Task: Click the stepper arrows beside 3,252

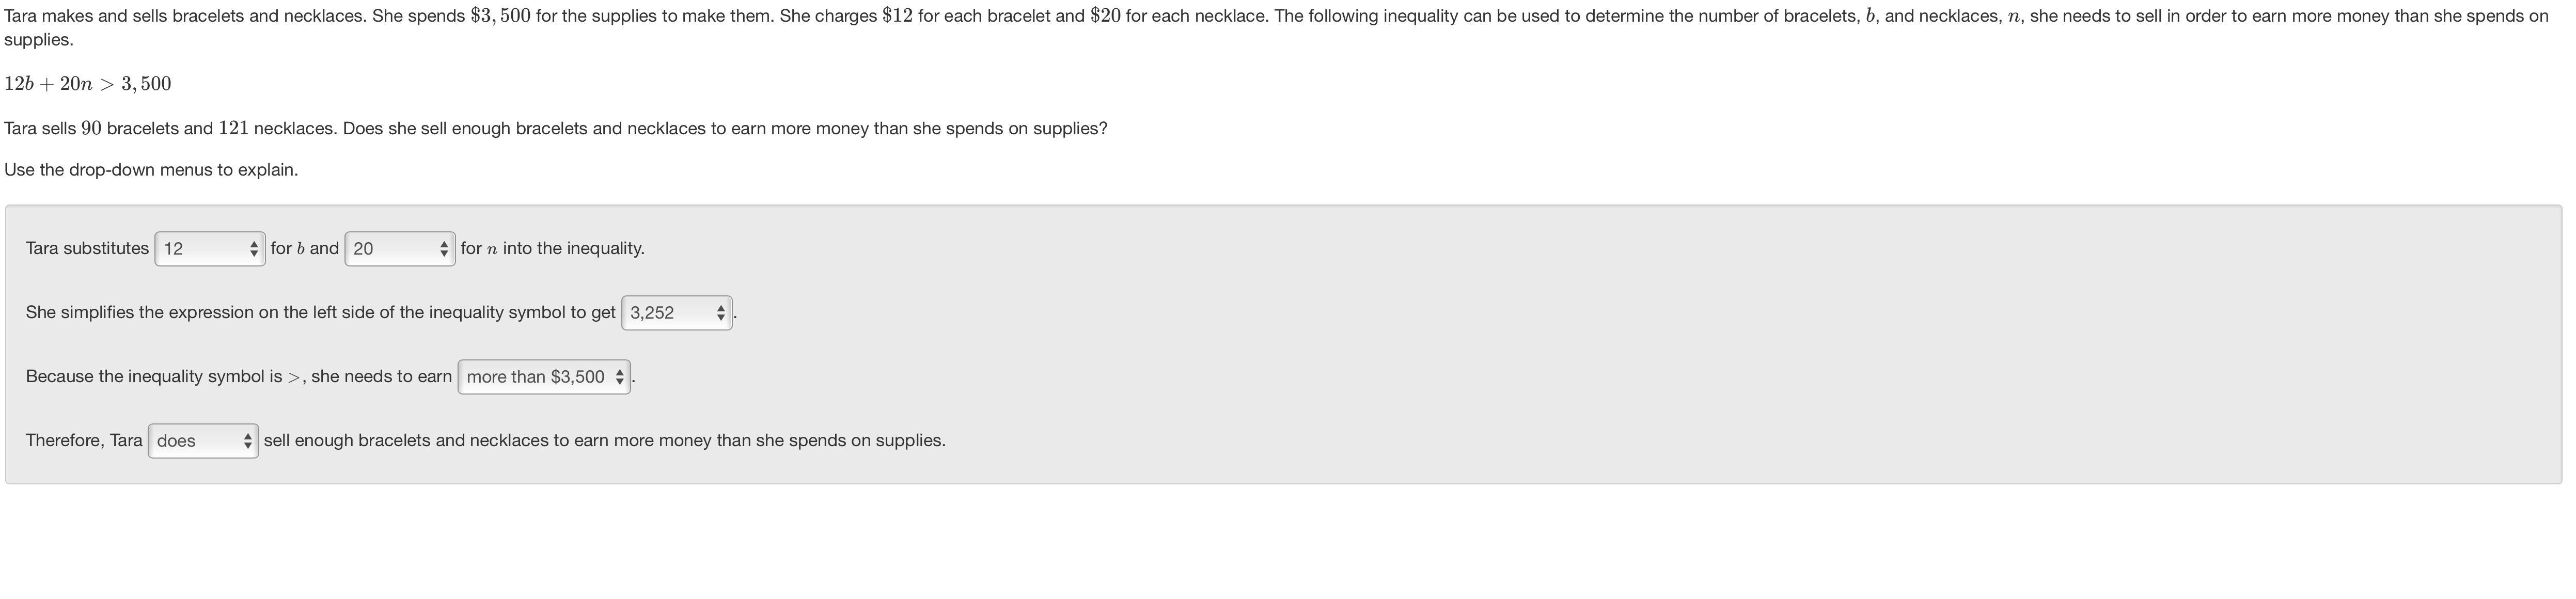Action: [x=720, y=313]
